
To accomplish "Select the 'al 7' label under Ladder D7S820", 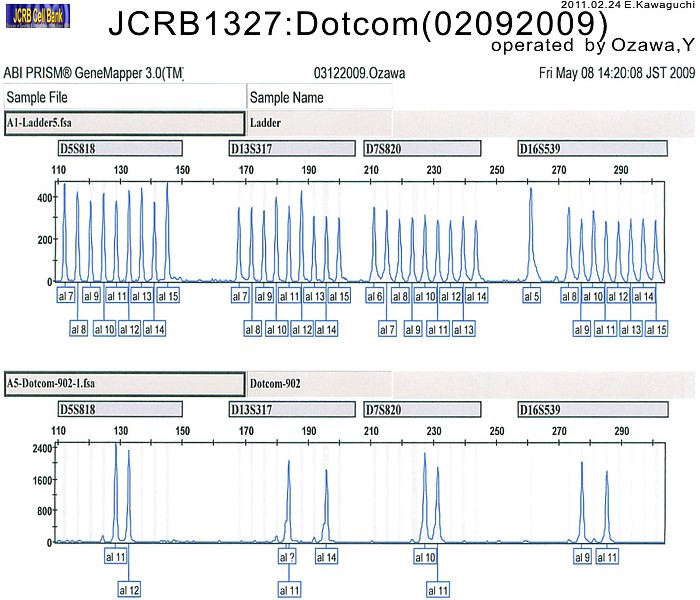I will [x=387, y=329].
